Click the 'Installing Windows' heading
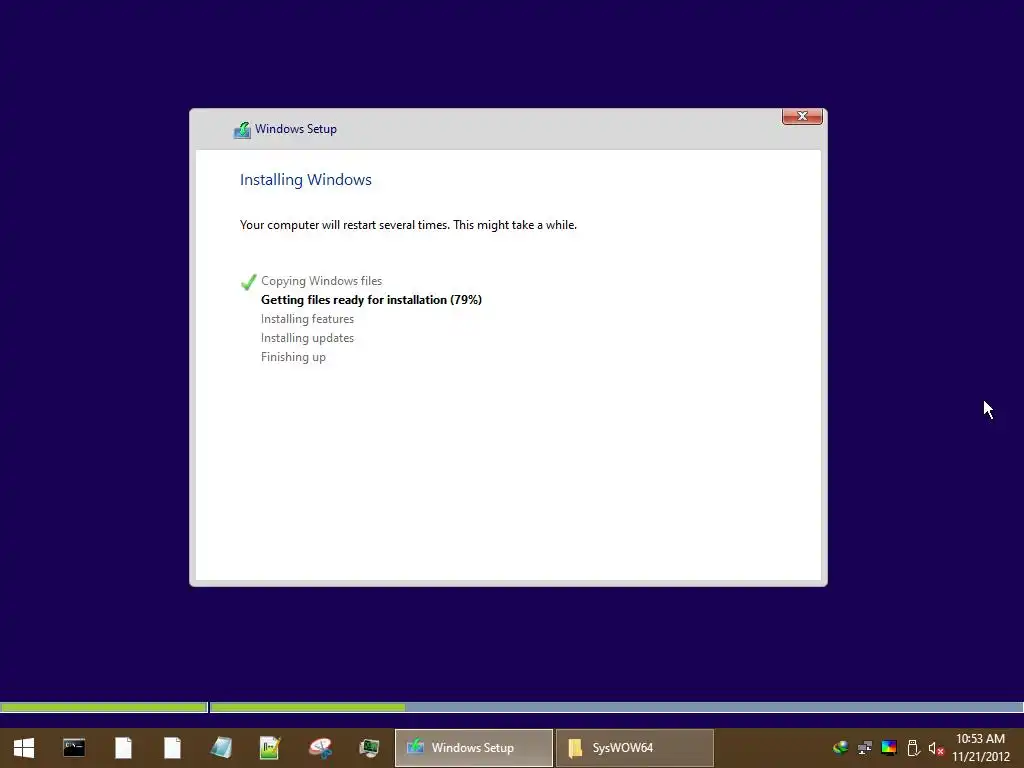This screenshot has width=1024, height=768. (x=306, y=180)
